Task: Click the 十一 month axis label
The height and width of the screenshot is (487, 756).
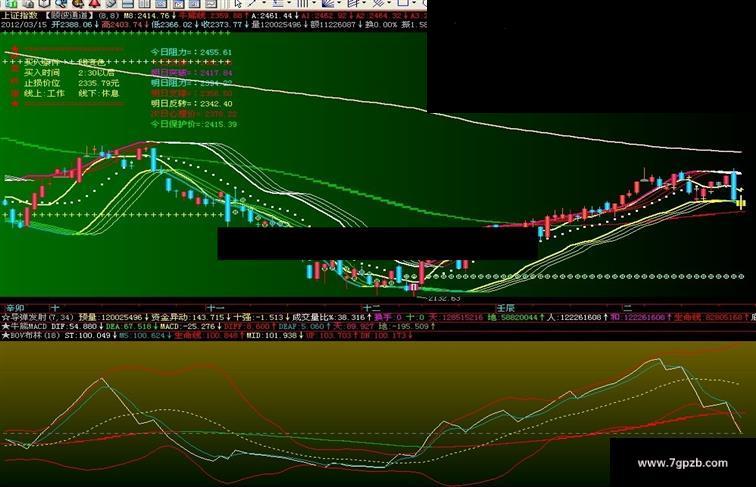Action: [x=215, y=308]
